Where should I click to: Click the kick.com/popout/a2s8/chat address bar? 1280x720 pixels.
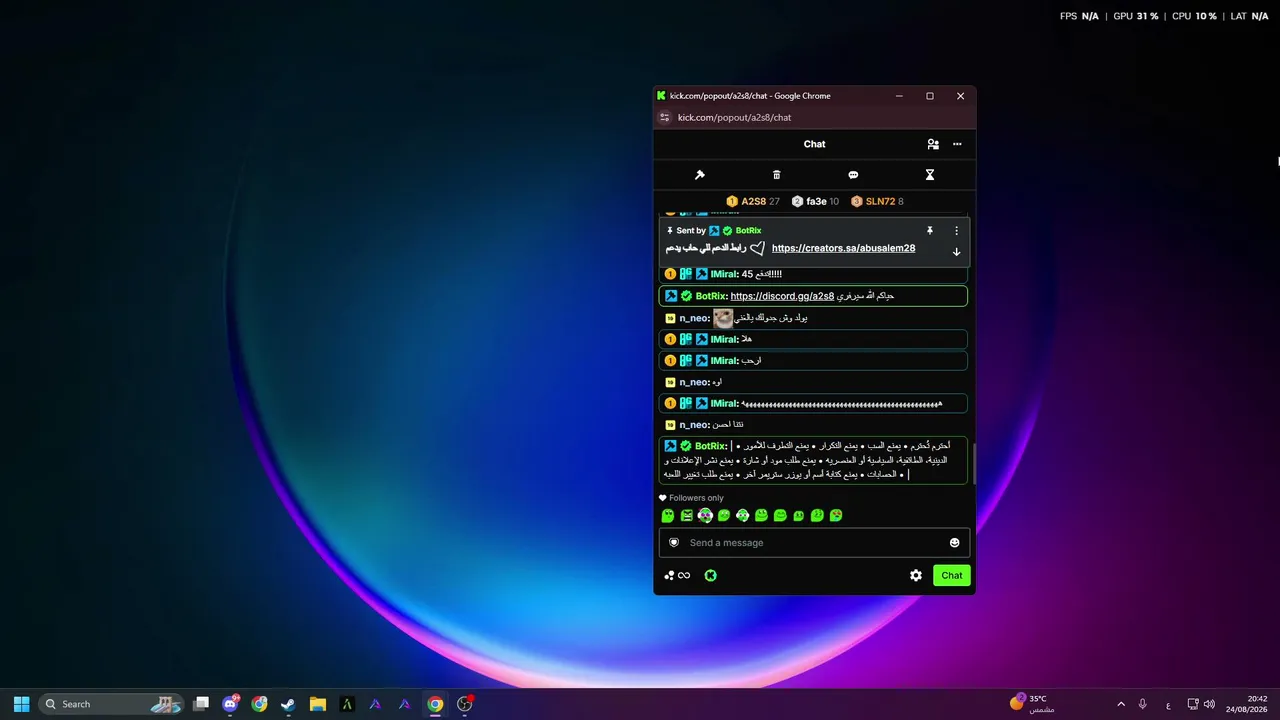[734, 117]
